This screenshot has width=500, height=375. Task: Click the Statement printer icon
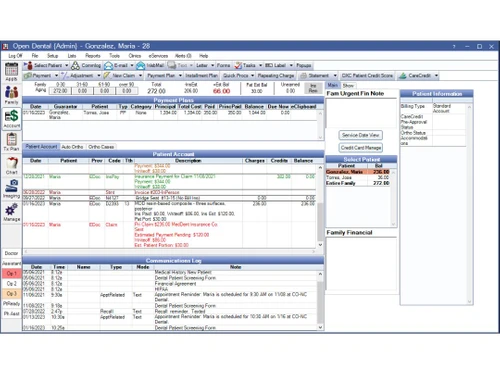(x=303, y=76)
